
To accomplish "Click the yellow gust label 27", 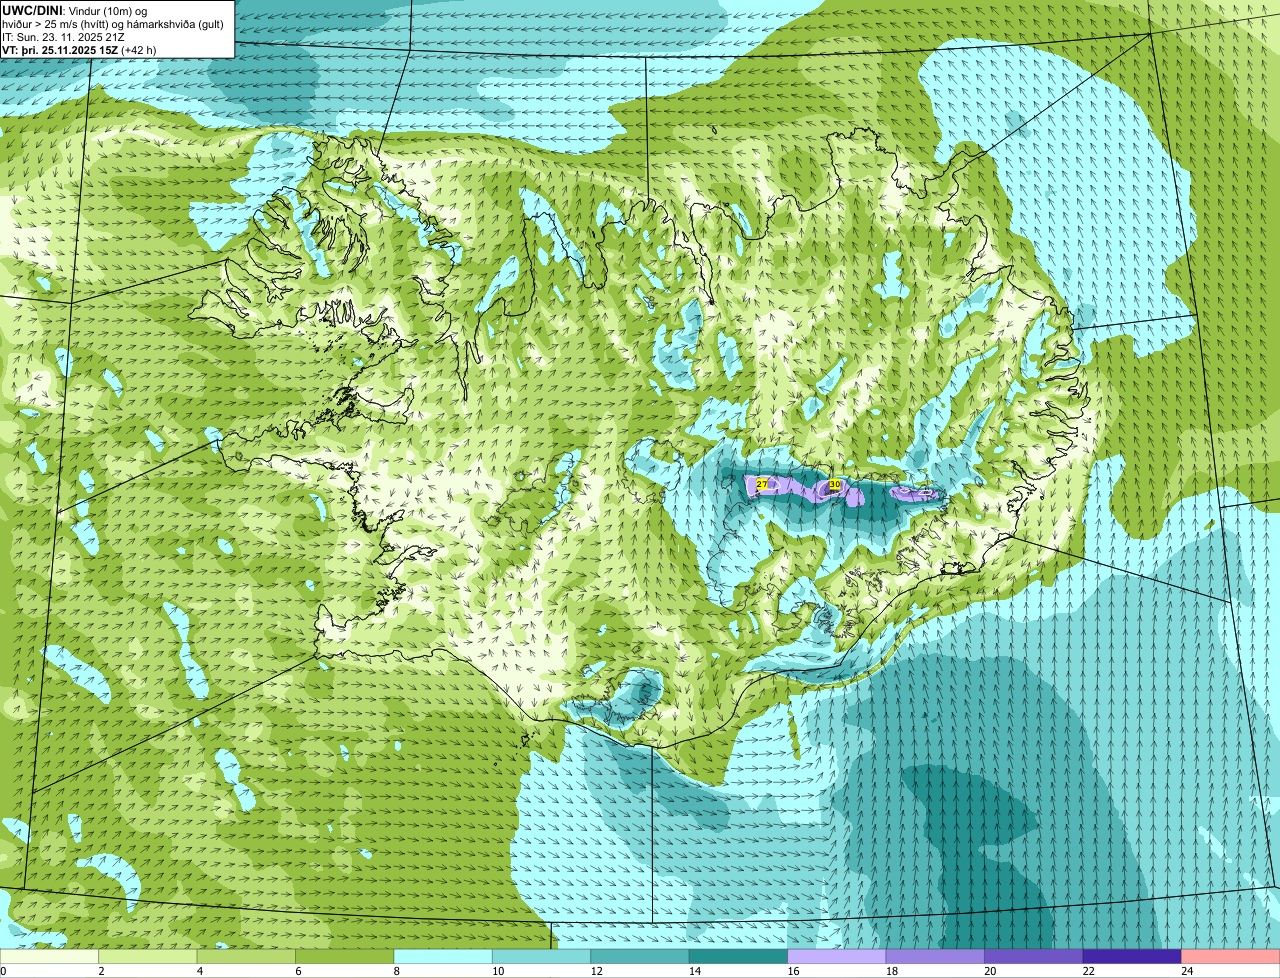I will pyautogui.click(x=762, y=484).
